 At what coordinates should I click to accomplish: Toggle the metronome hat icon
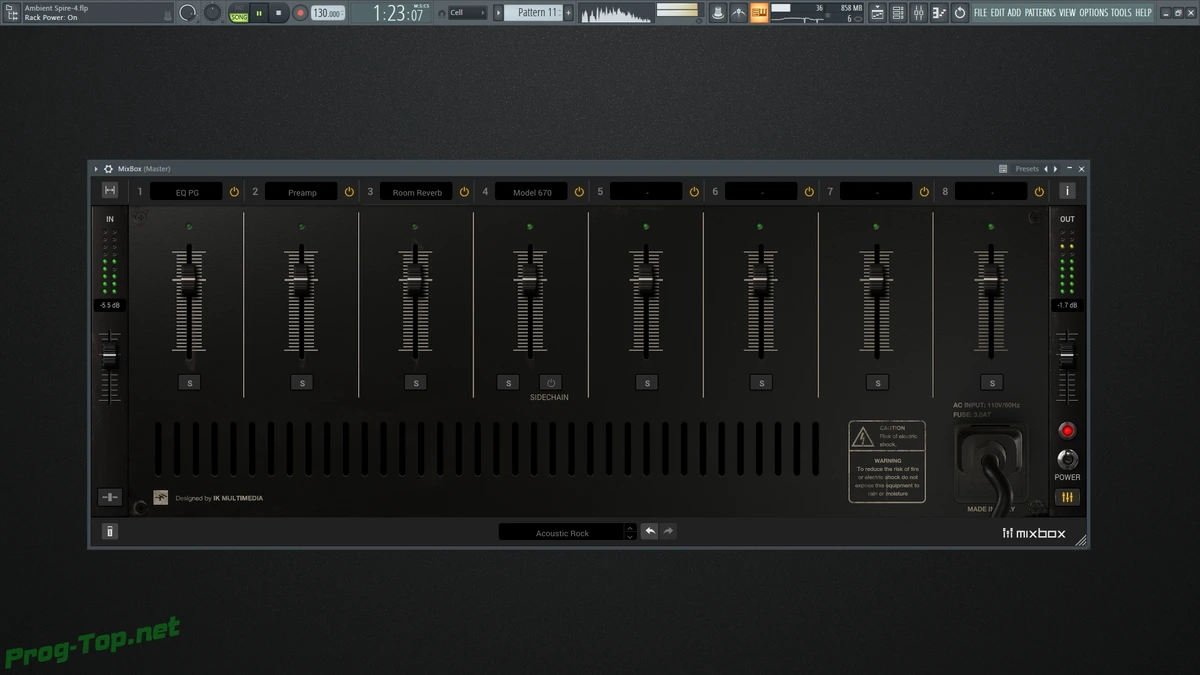[718, 13]
